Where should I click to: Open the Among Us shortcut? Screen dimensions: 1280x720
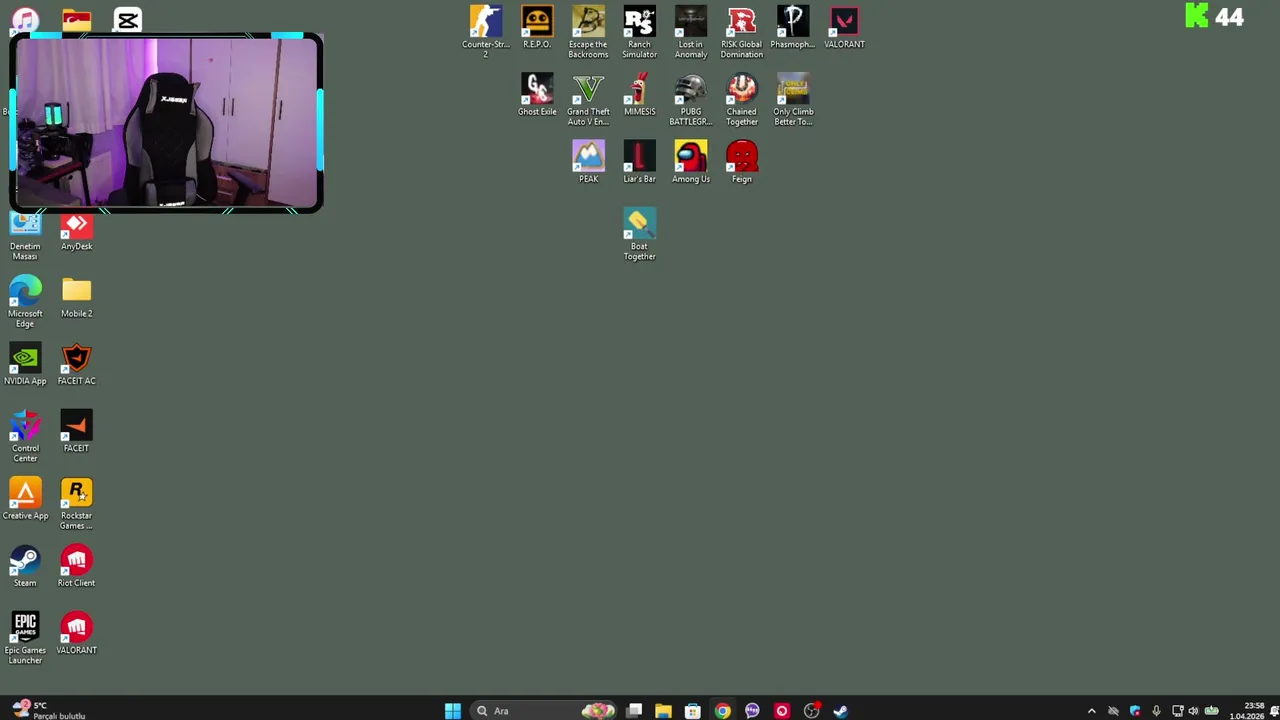[691, 161]
